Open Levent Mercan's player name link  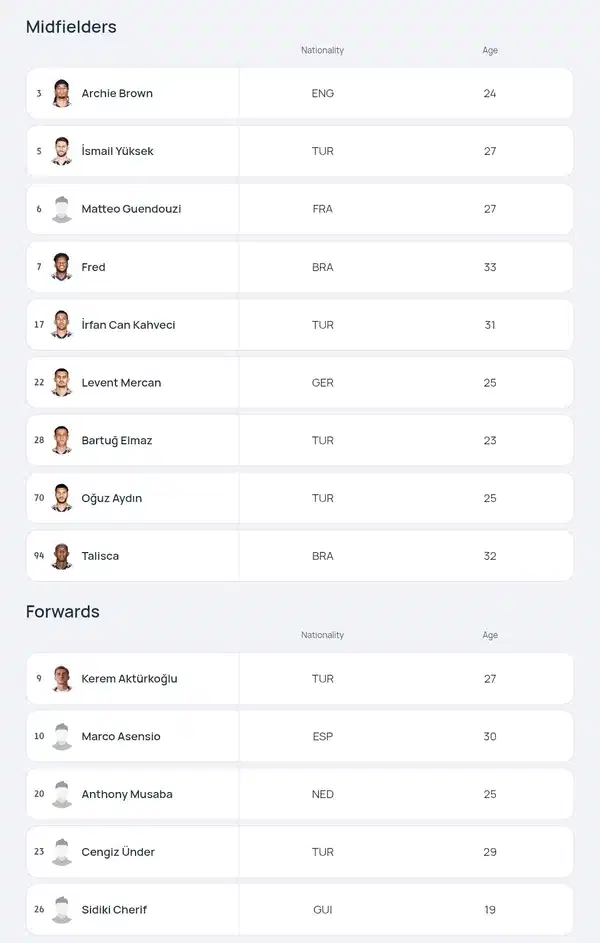[x=121, y=382]
